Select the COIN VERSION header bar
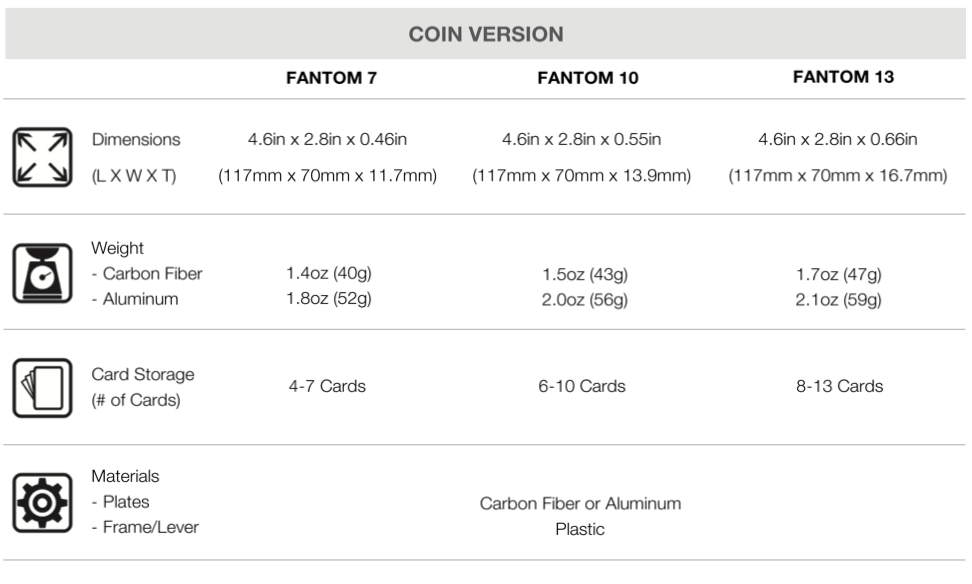This screenshot has height=584, width=972. pos(485,33)
